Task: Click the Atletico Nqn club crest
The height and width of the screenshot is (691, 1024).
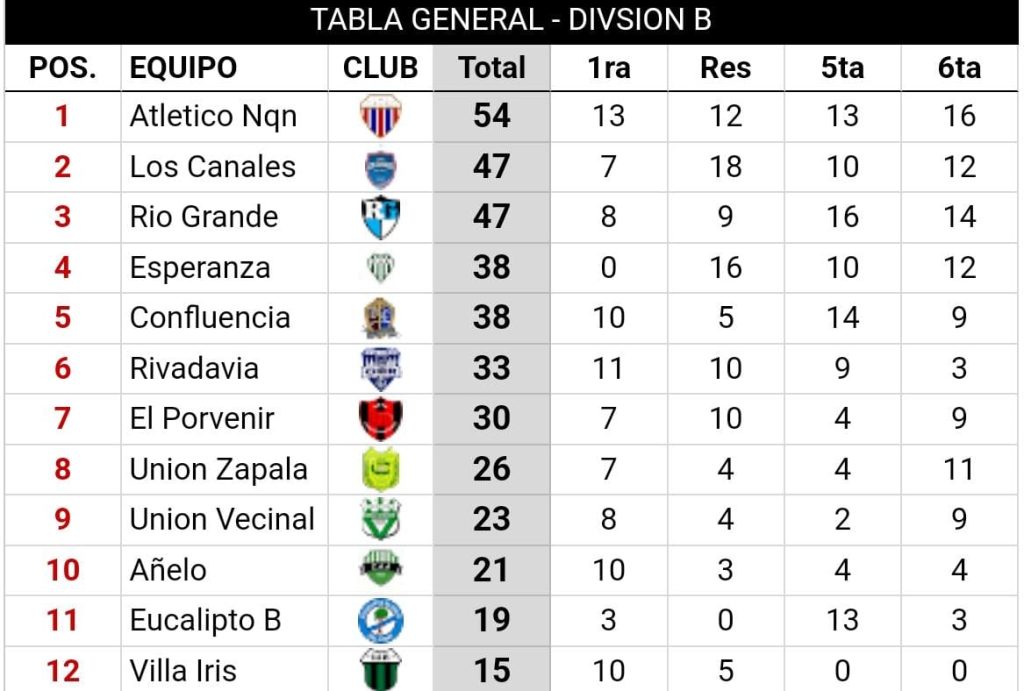Action: click(x=380, y=117)
